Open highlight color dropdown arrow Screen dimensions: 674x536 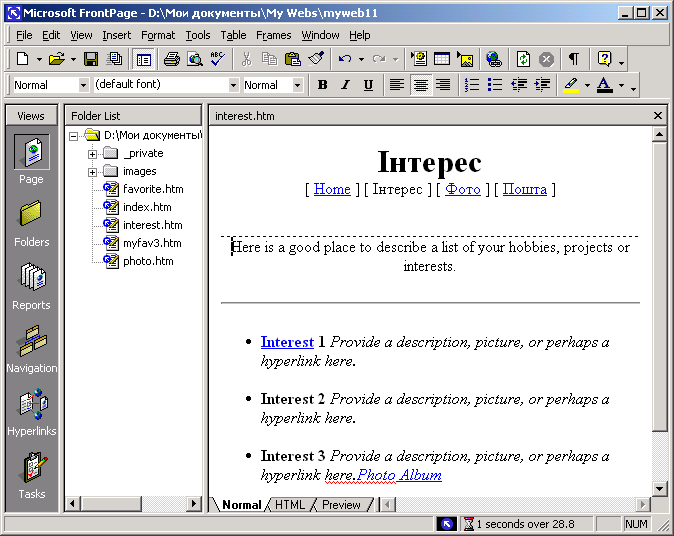tap(587, 85)
